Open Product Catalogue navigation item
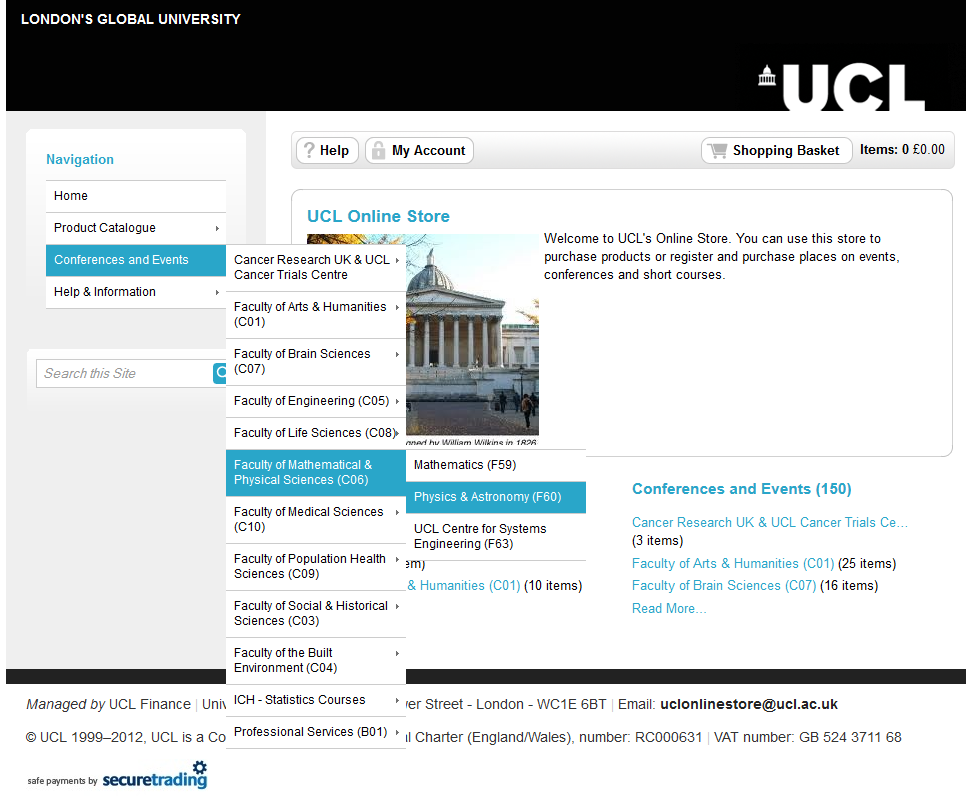 pos(136,228)
